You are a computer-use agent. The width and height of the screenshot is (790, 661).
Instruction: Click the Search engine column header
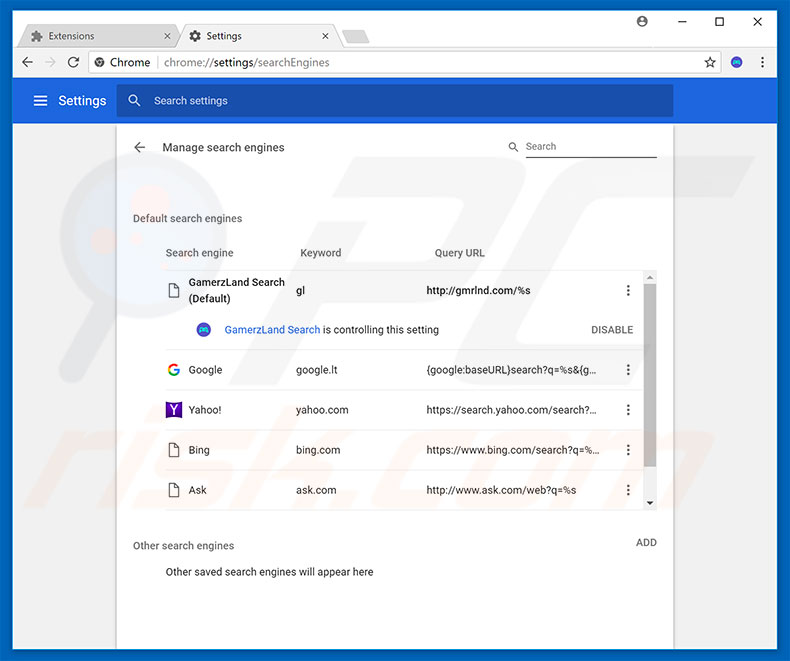pos(200,252)
